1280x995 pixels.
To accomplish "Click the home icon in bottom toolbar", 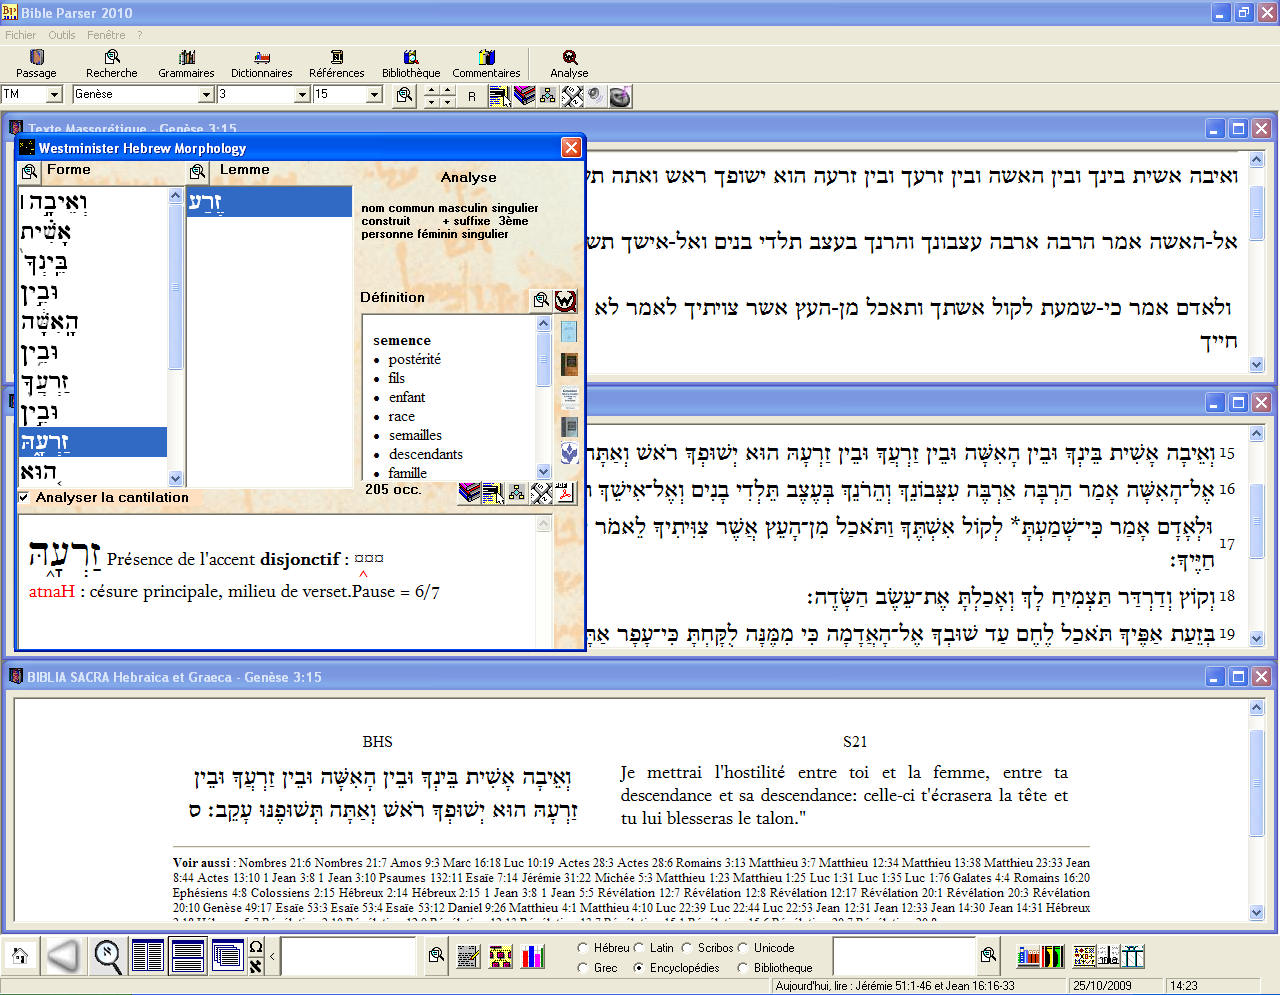I will [x=20, y=957].
